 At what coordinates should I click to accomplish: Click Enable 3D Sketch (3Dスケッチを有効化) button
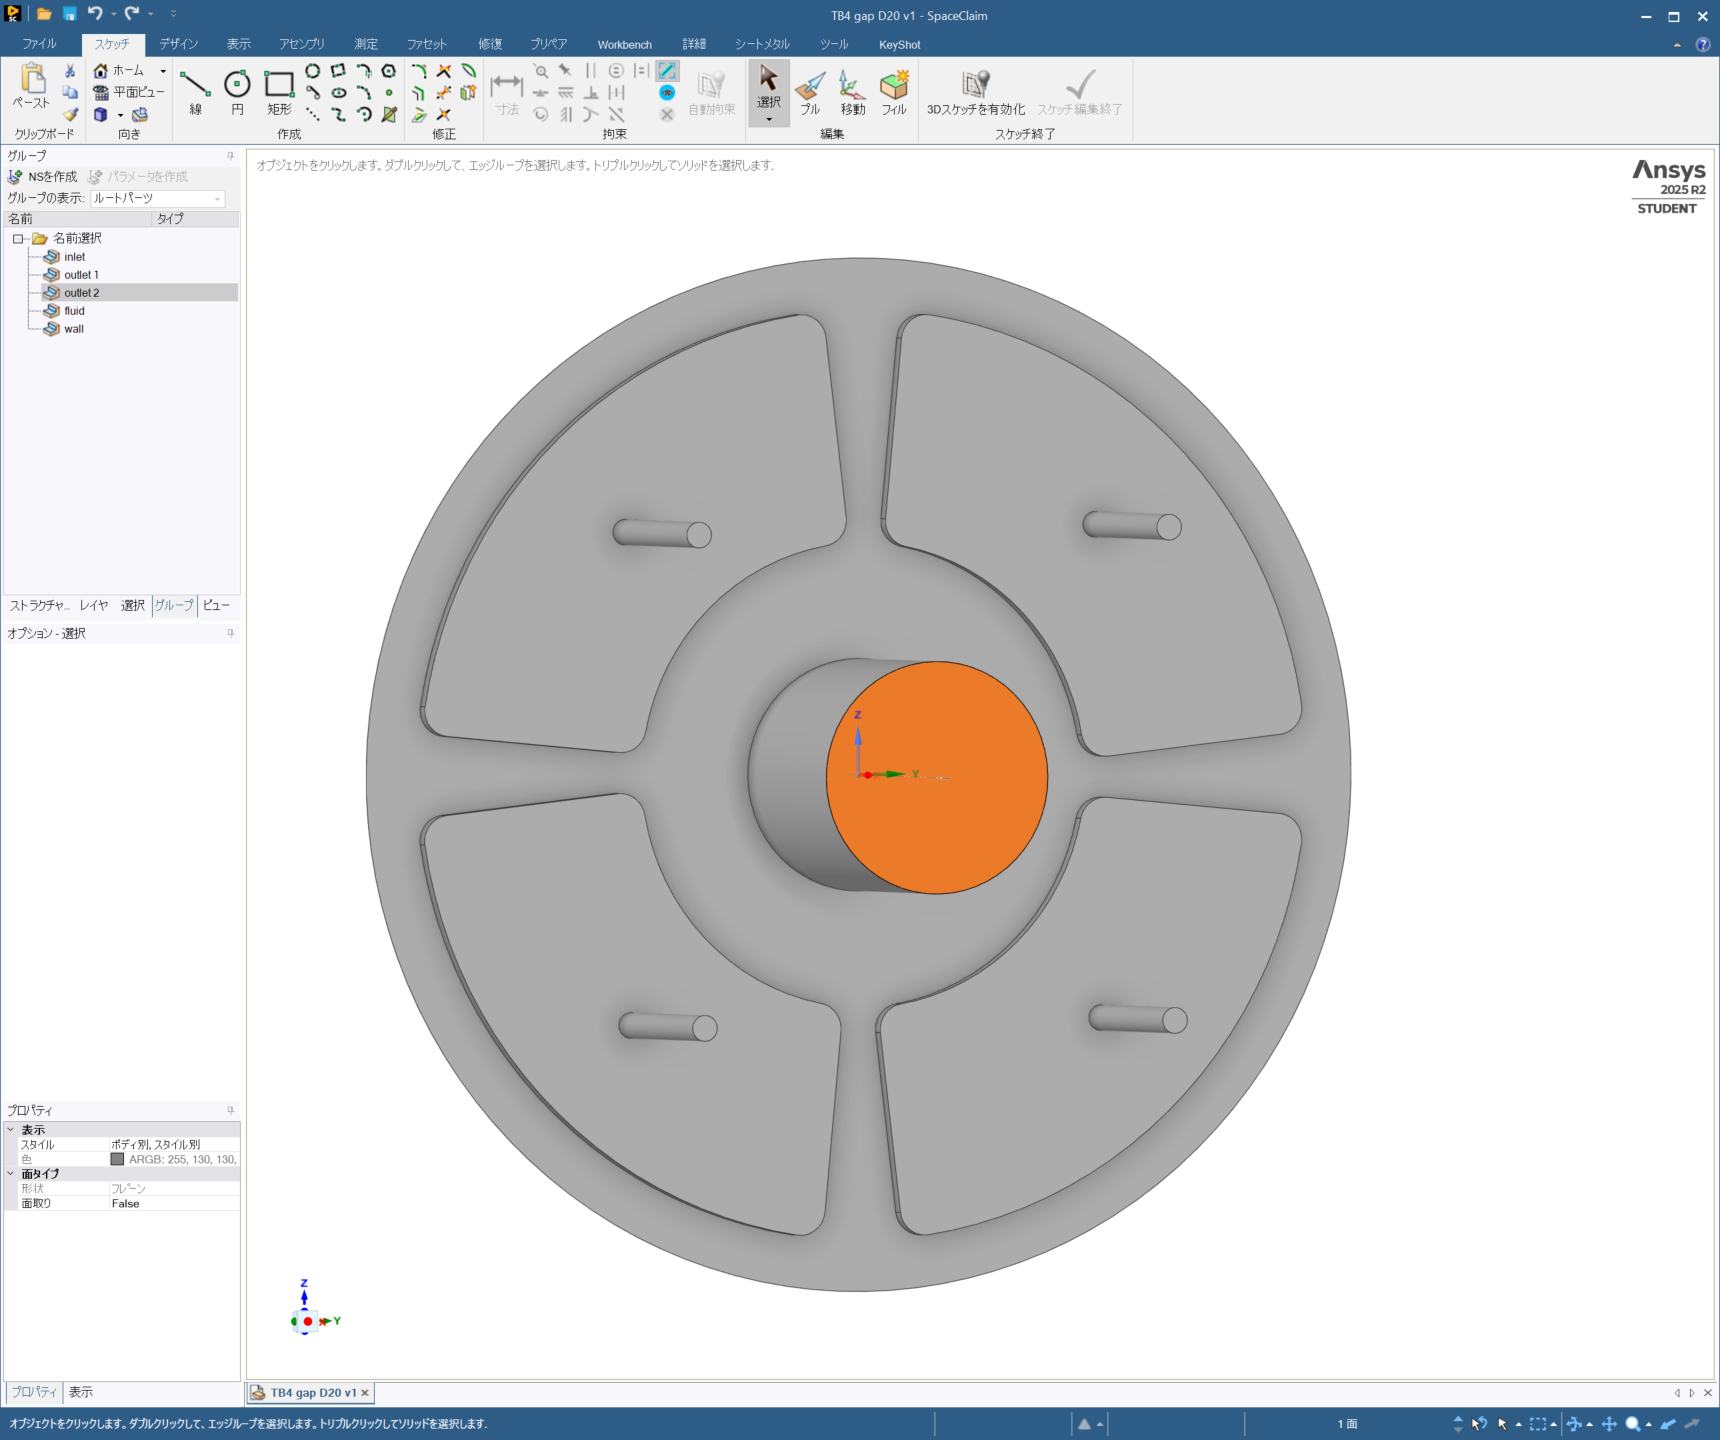tap(975, 93)
